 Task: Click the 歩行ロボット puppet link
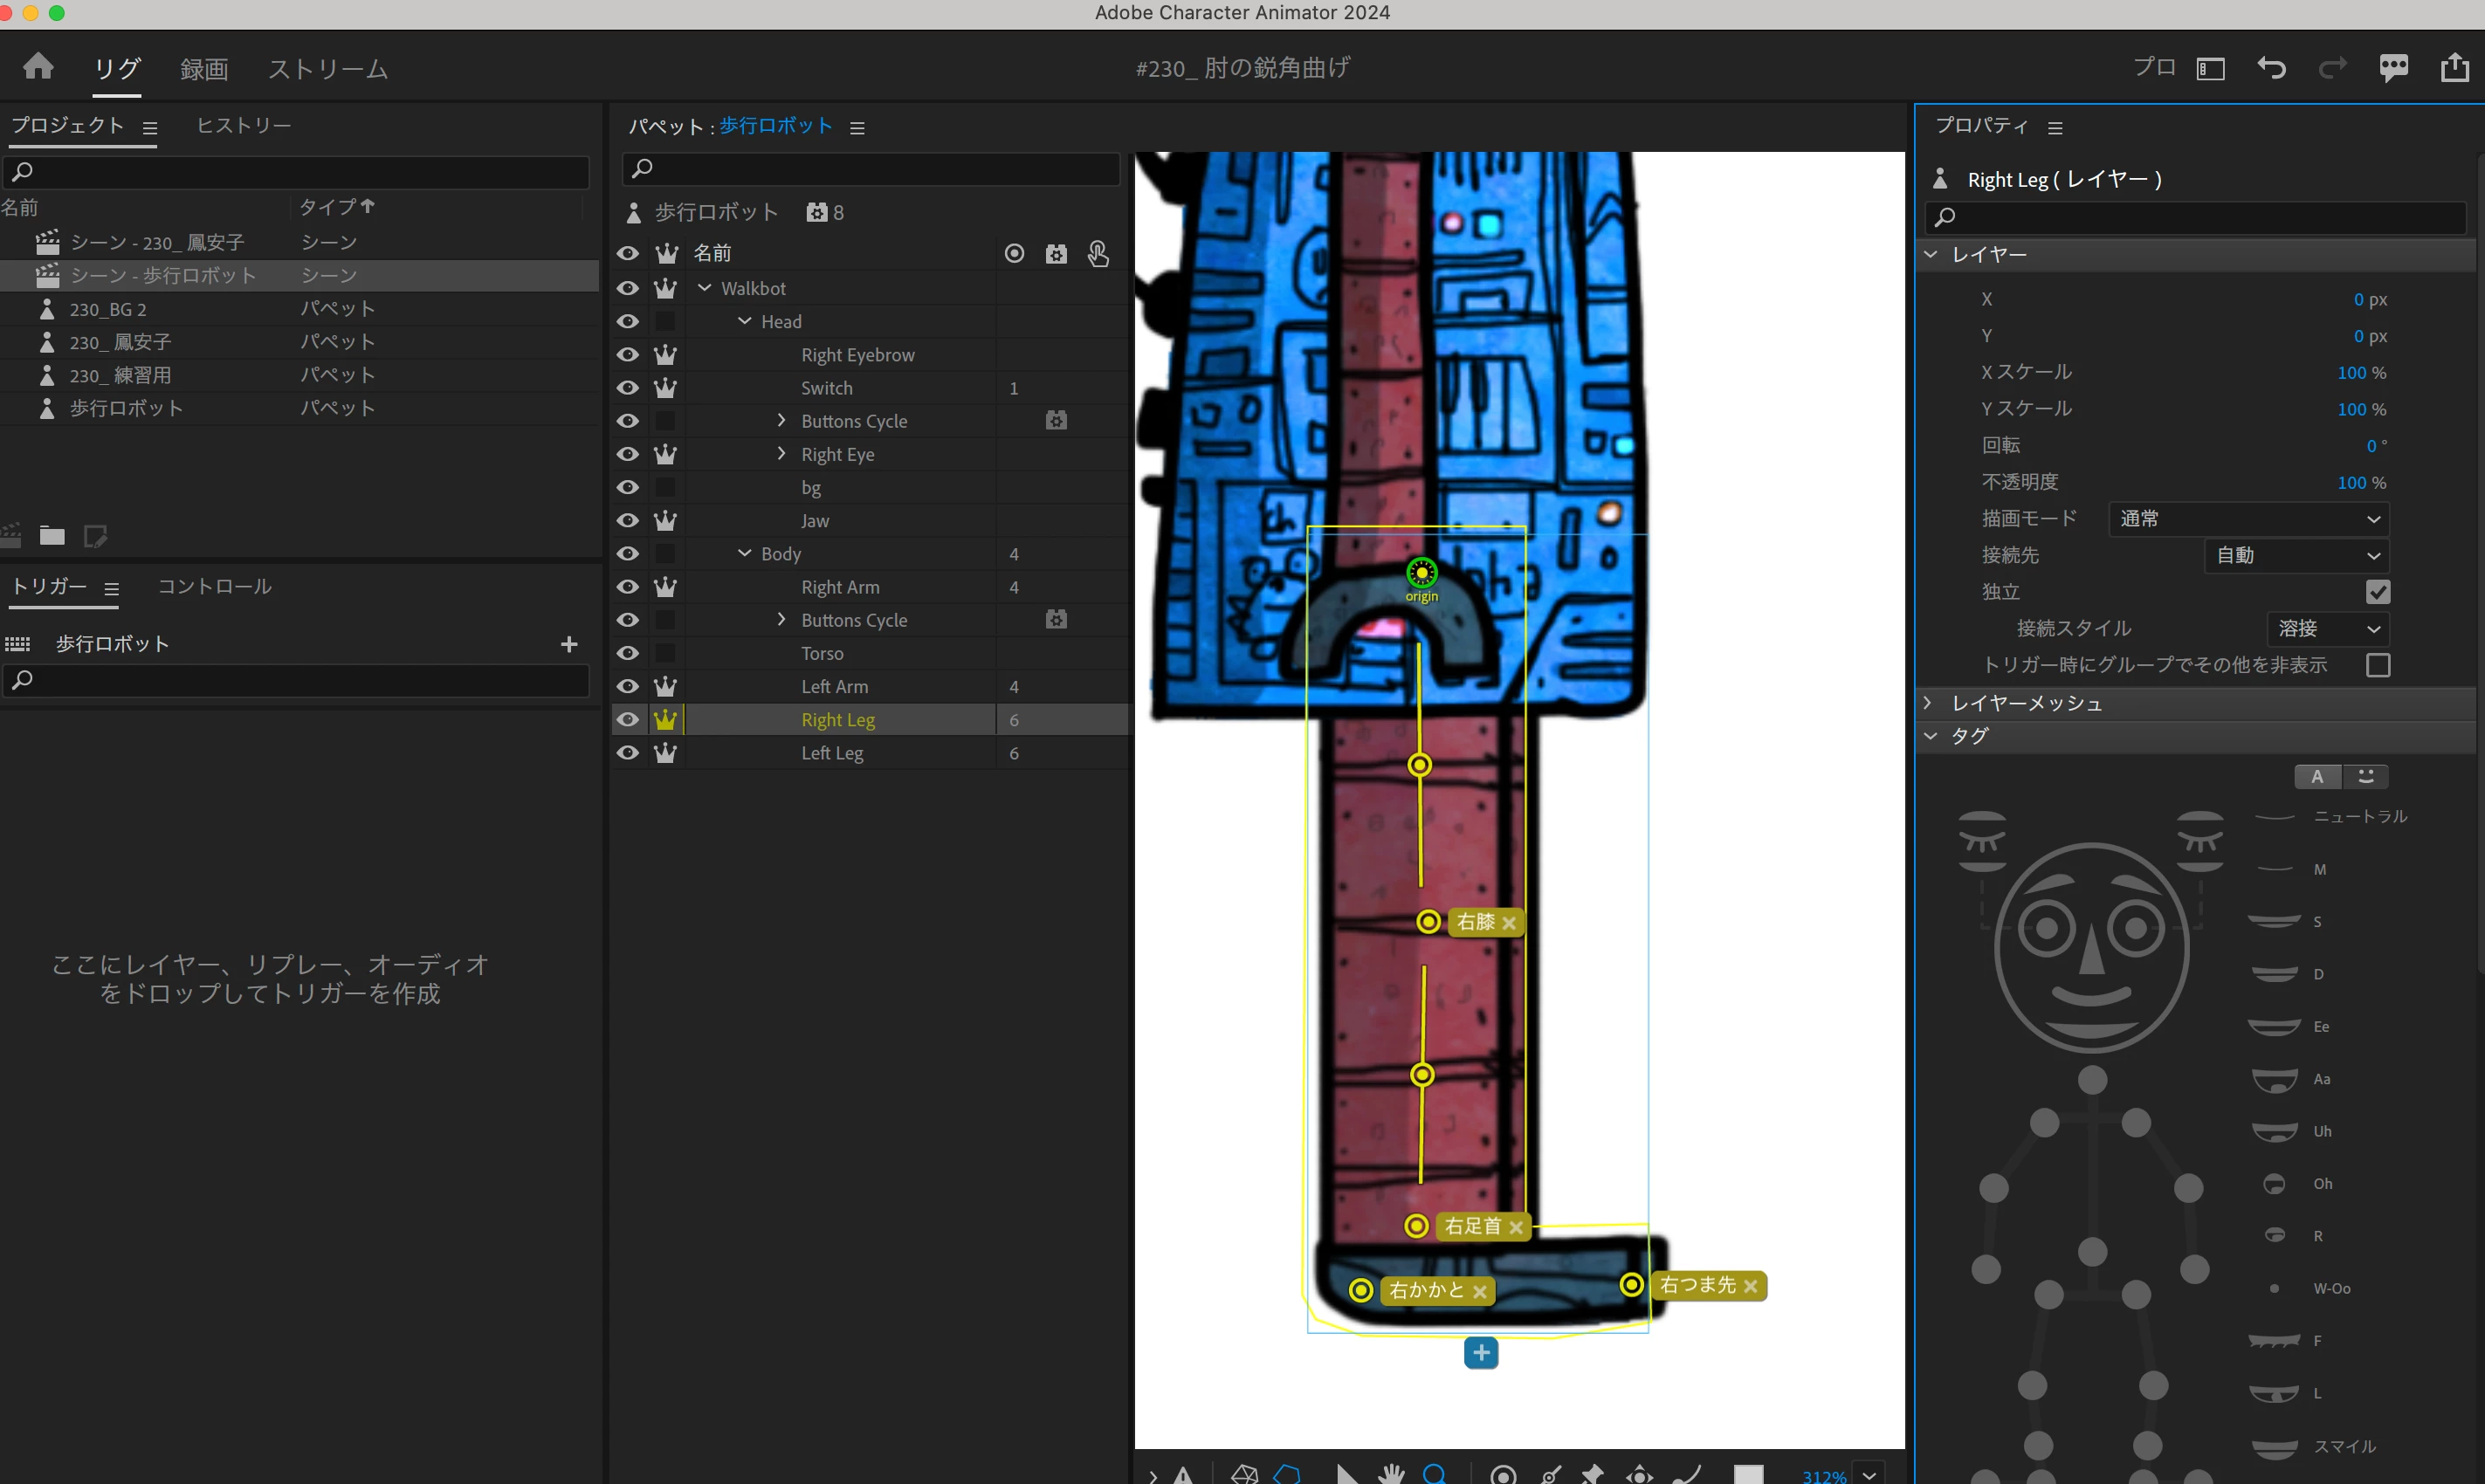[775, 126]
